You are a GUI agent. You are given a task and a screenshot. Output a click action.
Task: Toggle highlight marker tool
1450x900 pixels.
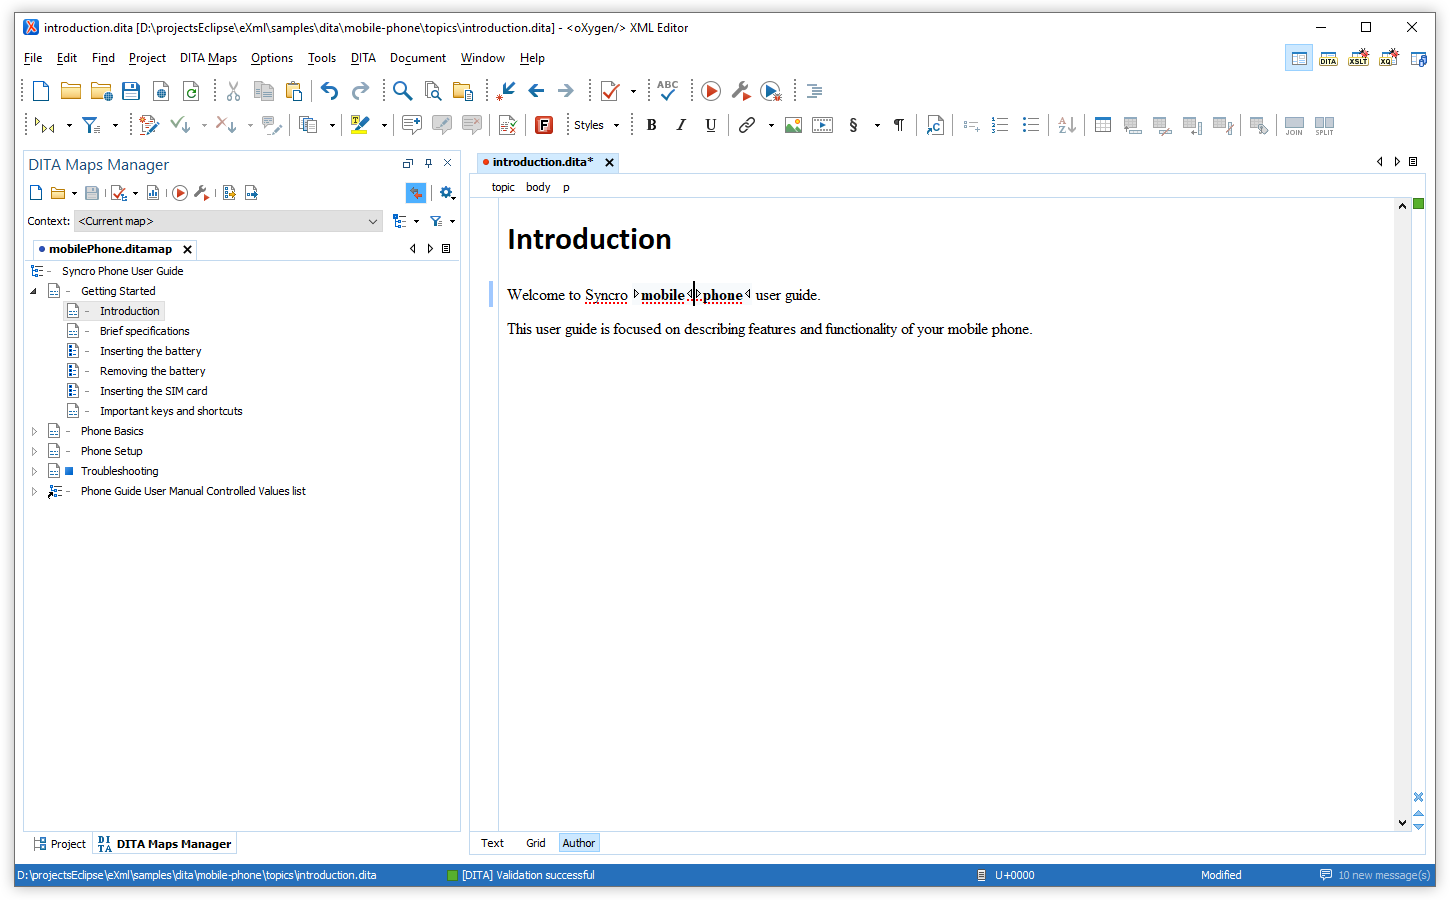[360, 125]
